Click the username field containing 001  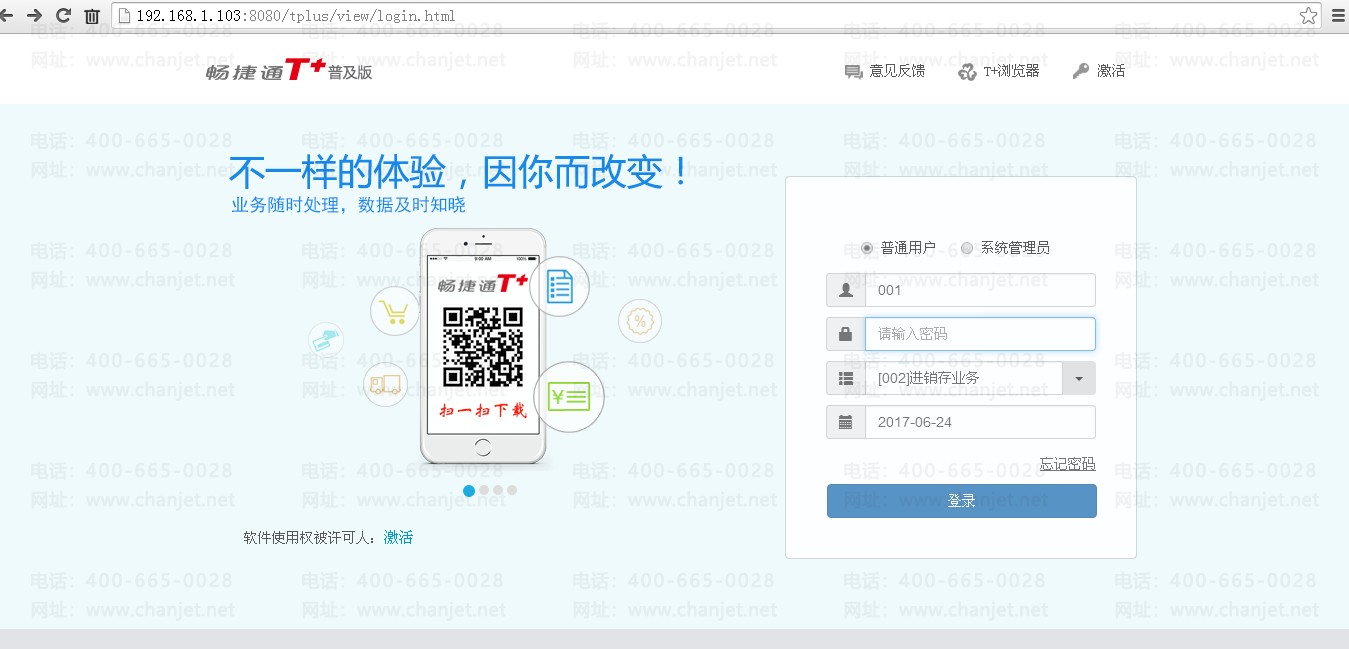coord(980,290)
